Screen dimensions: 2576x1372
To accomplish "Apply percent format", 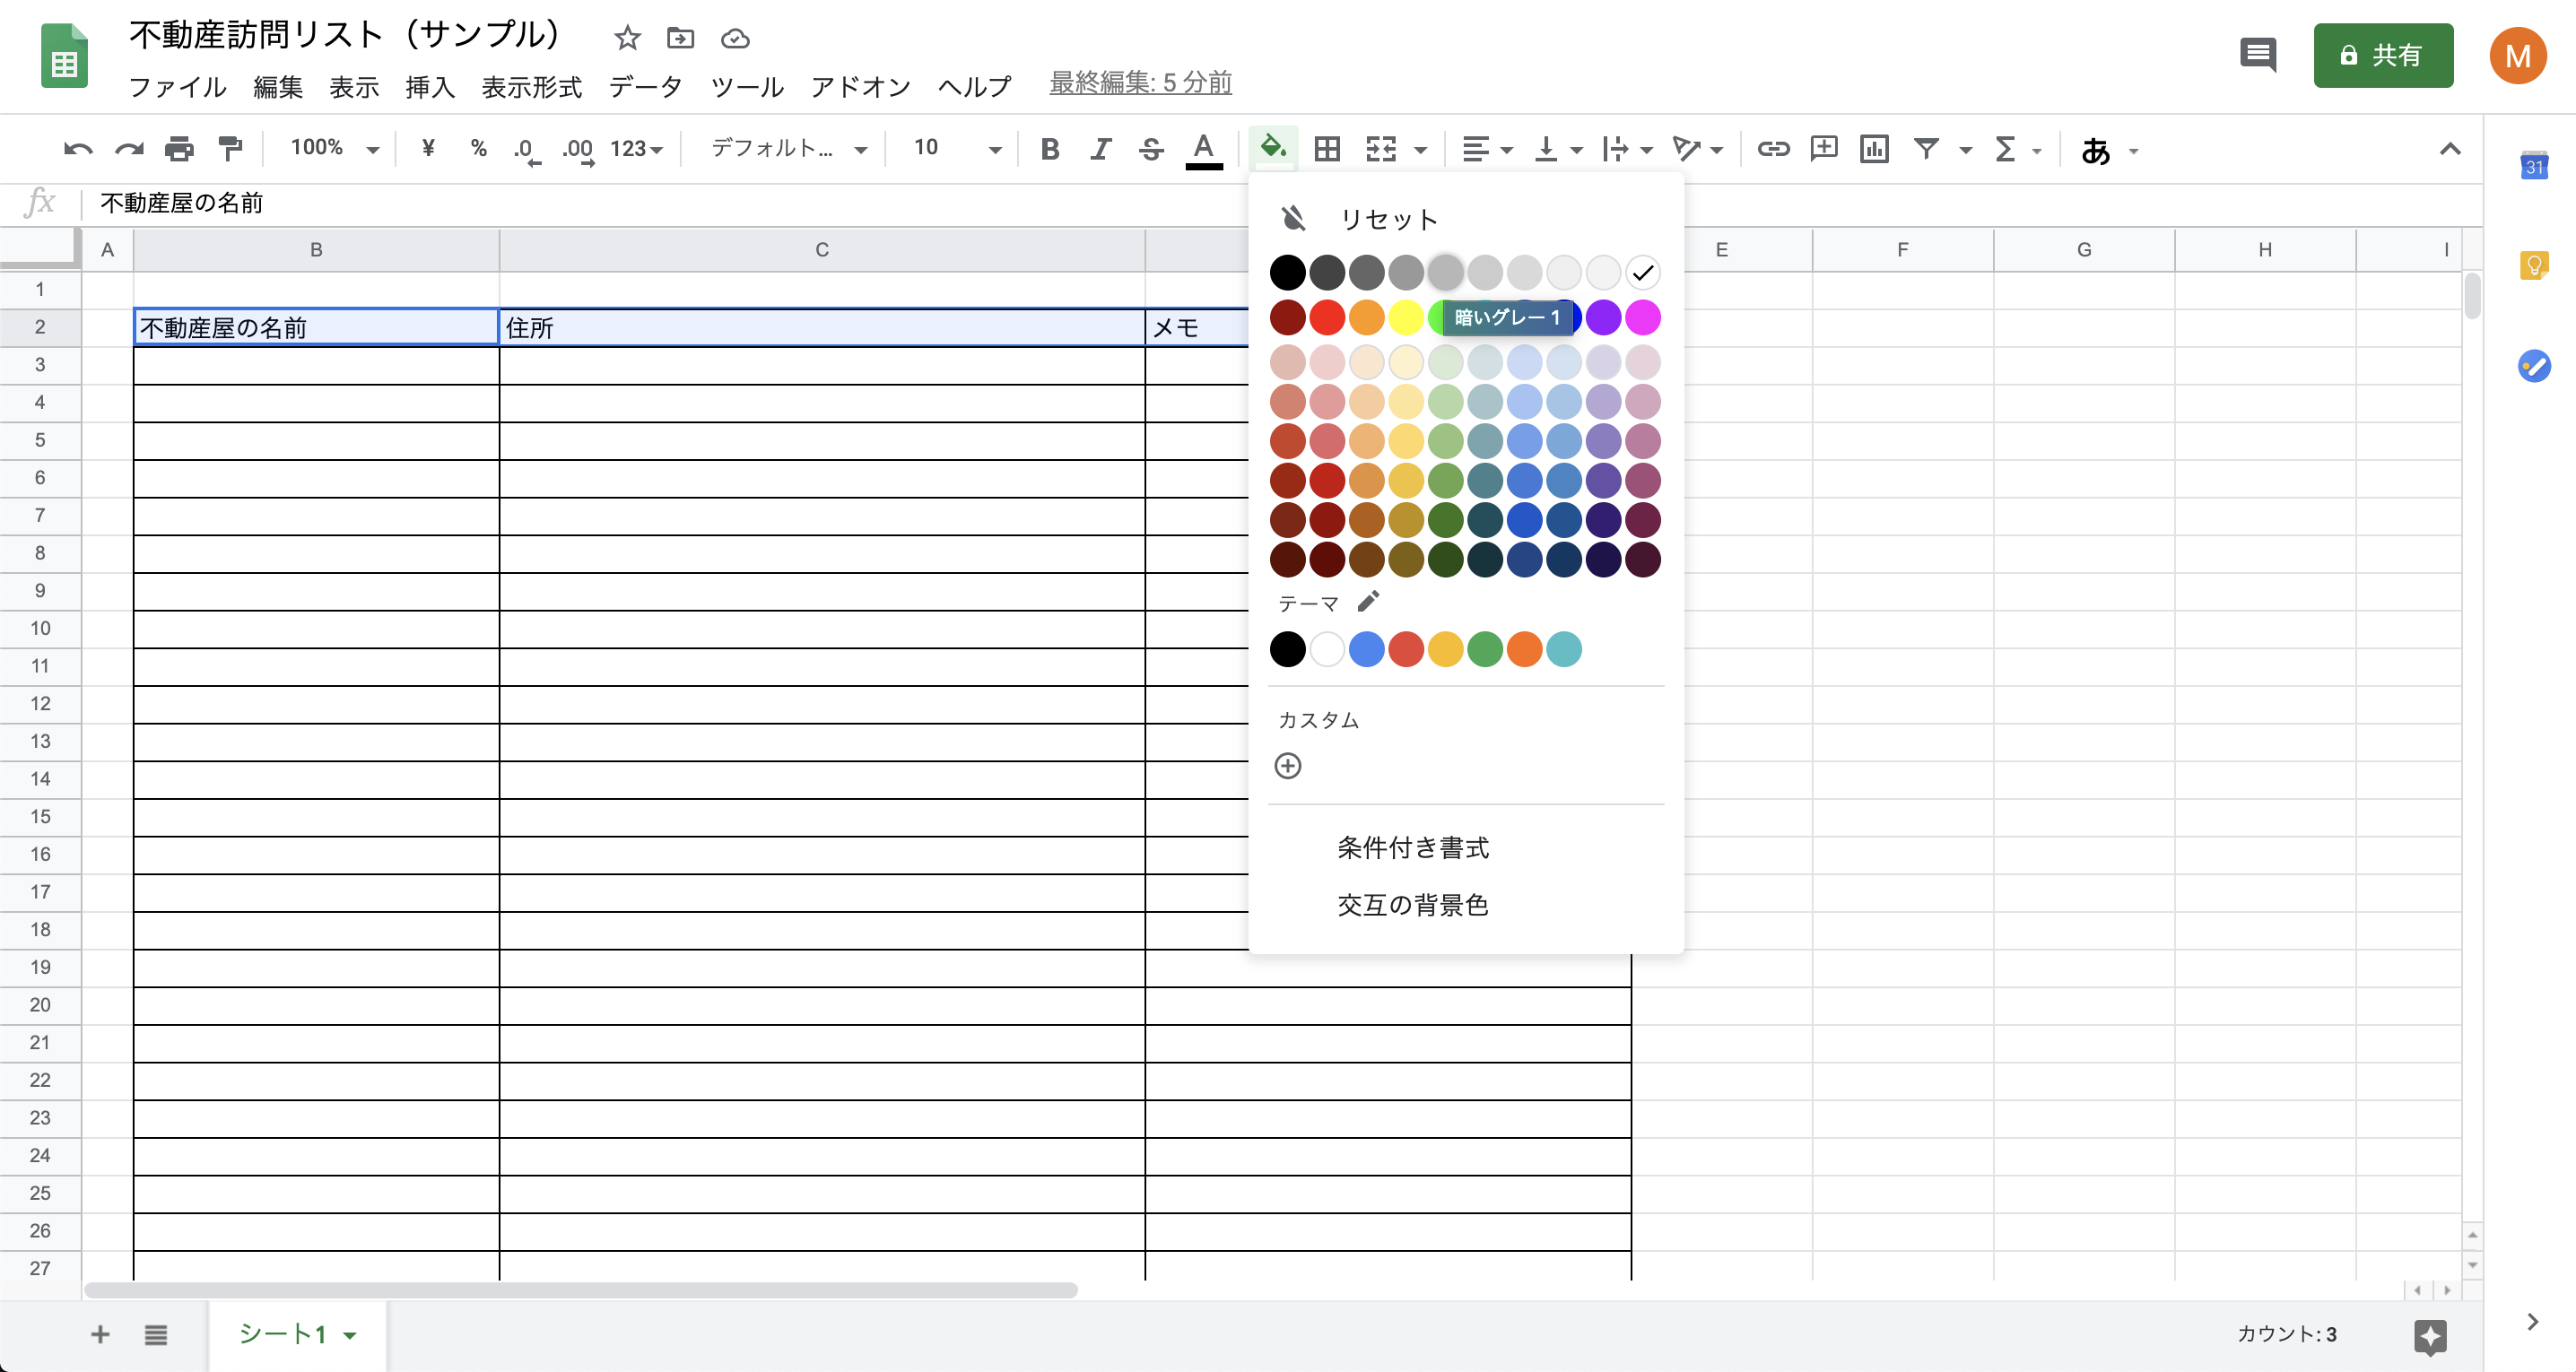I will (x=478, y=149).
